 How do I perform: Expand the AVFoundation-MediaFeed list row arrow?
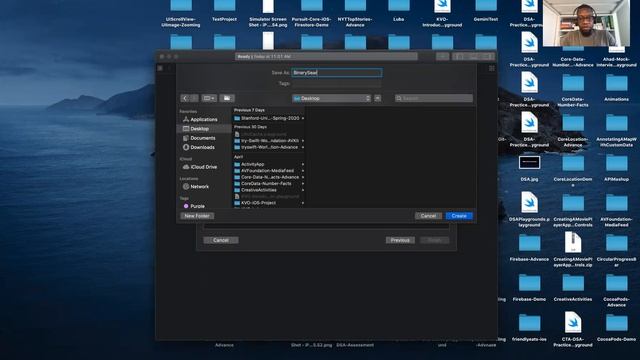(302, 171)
